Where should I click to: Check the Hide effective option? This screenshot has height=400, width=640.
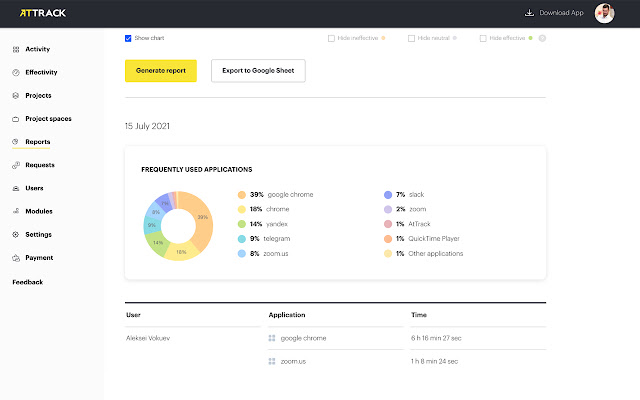pyautogui.click(x=483, y=38)
